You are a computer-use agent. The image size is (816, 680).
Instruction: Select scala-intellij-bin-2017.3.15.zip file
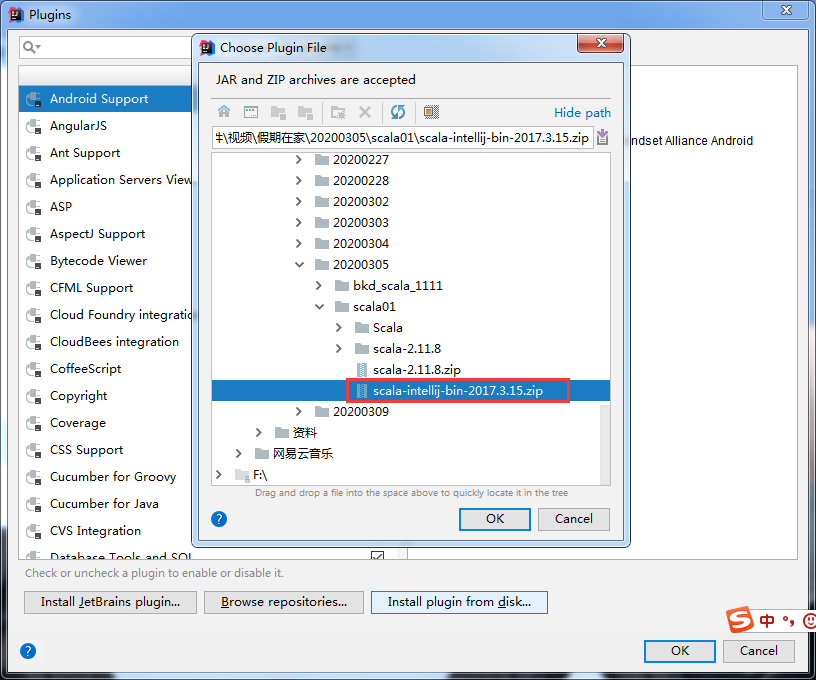(x=411, y=391)
